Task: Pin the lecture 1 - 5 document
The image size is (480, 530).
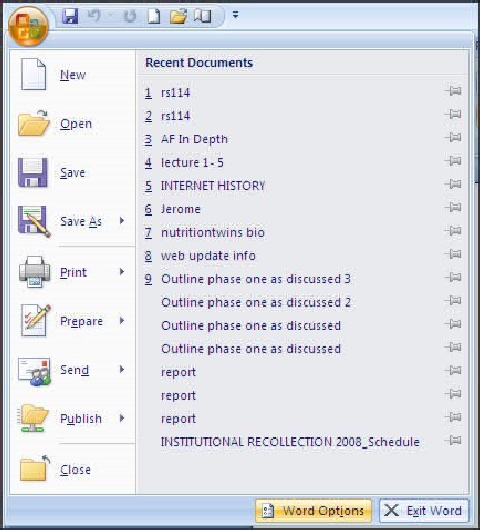Action: pyautogui.click(x=453, y=161)
